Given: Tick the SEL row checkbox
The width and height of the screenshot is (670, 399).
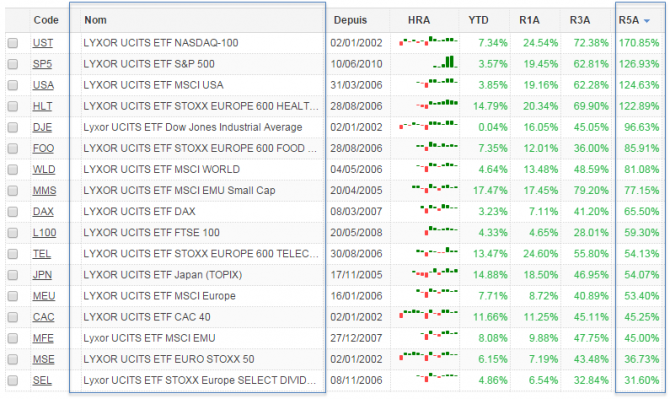Looking at the screenshot, I should pyautogui.click(x=13, y=380).
